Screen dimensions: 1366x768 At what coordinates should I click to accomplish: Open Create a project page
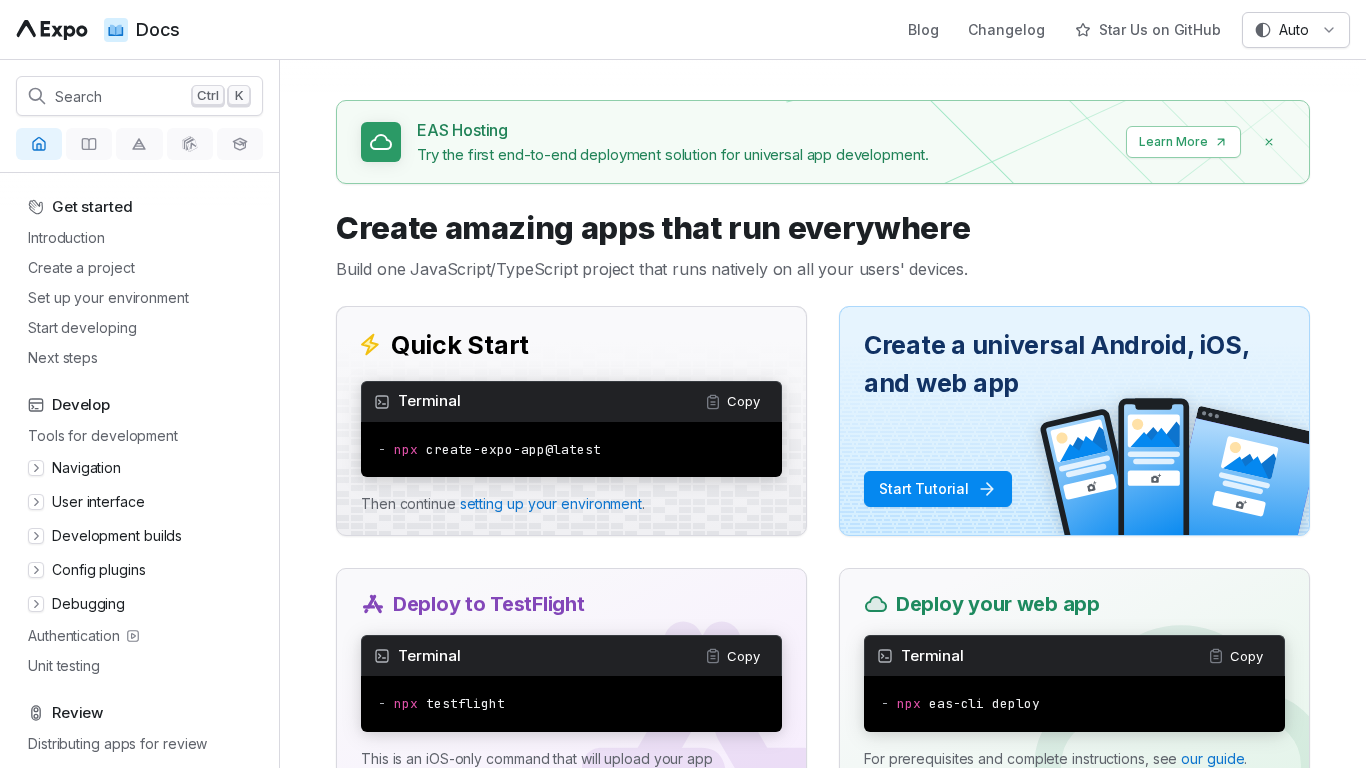coord(81,268)
